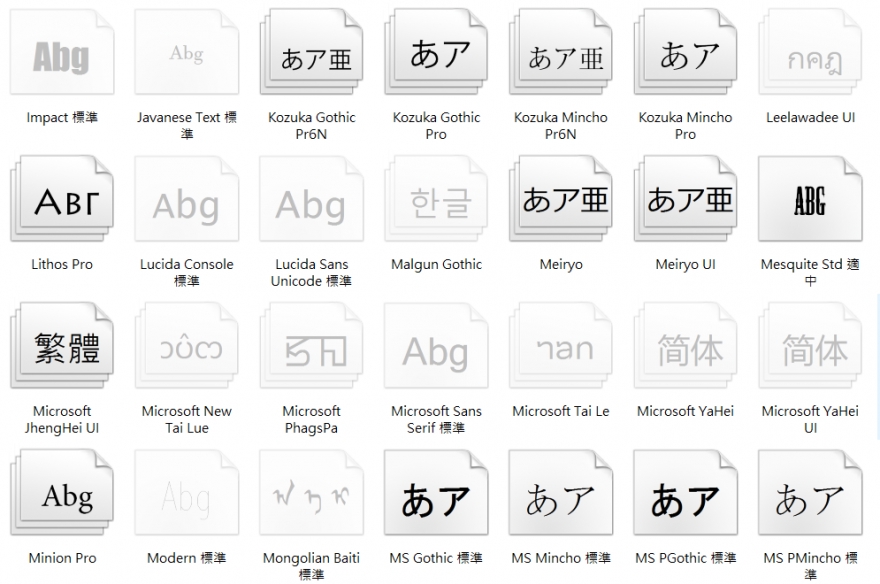
Task: Open the Microsoft JhengHei UI font family
Action: click(61, 350)
